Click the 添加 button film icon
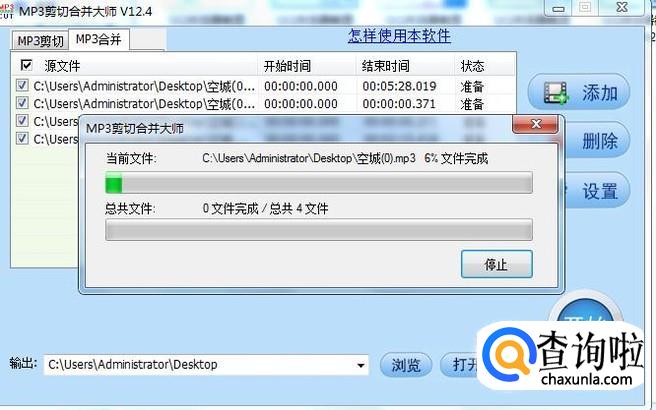Viewport: 656px width, 410px height. (x=556, y=92)
